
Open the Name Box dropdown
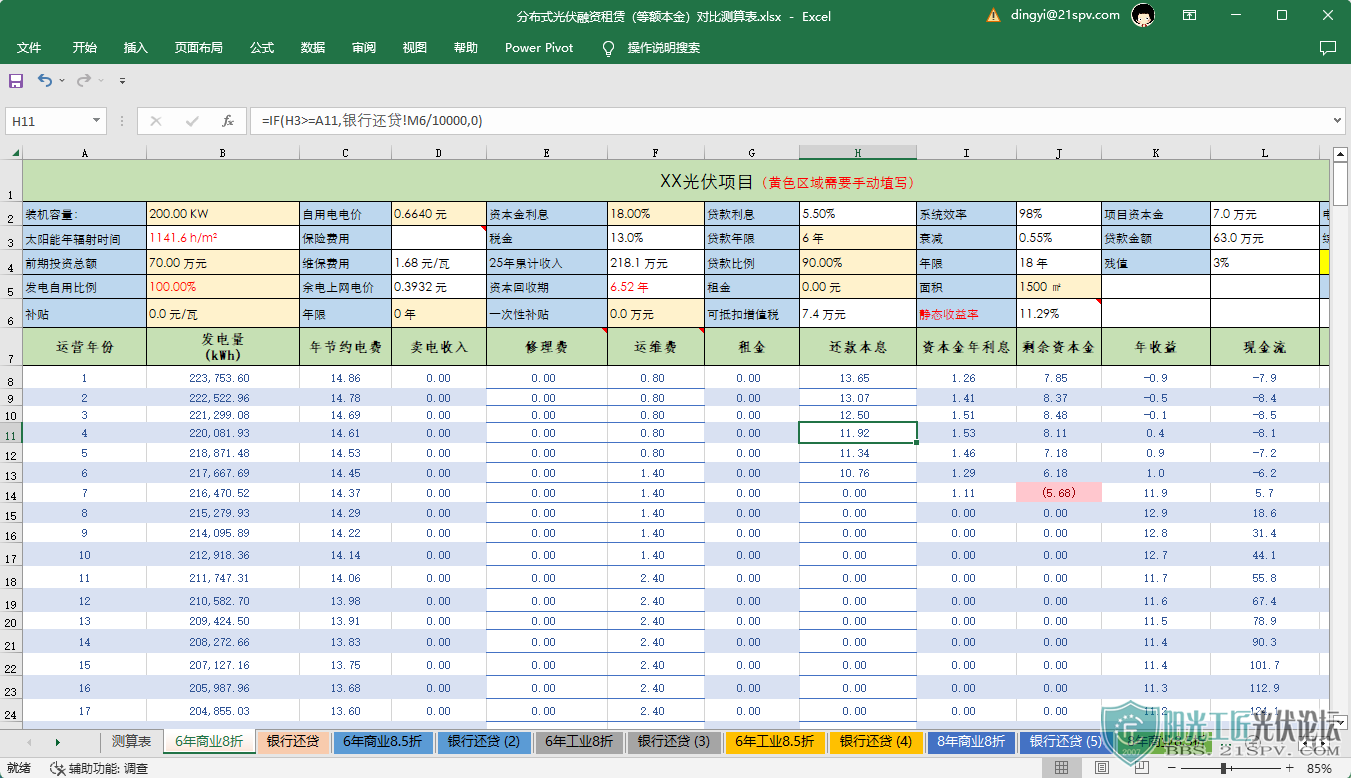(x=97, y=121)
